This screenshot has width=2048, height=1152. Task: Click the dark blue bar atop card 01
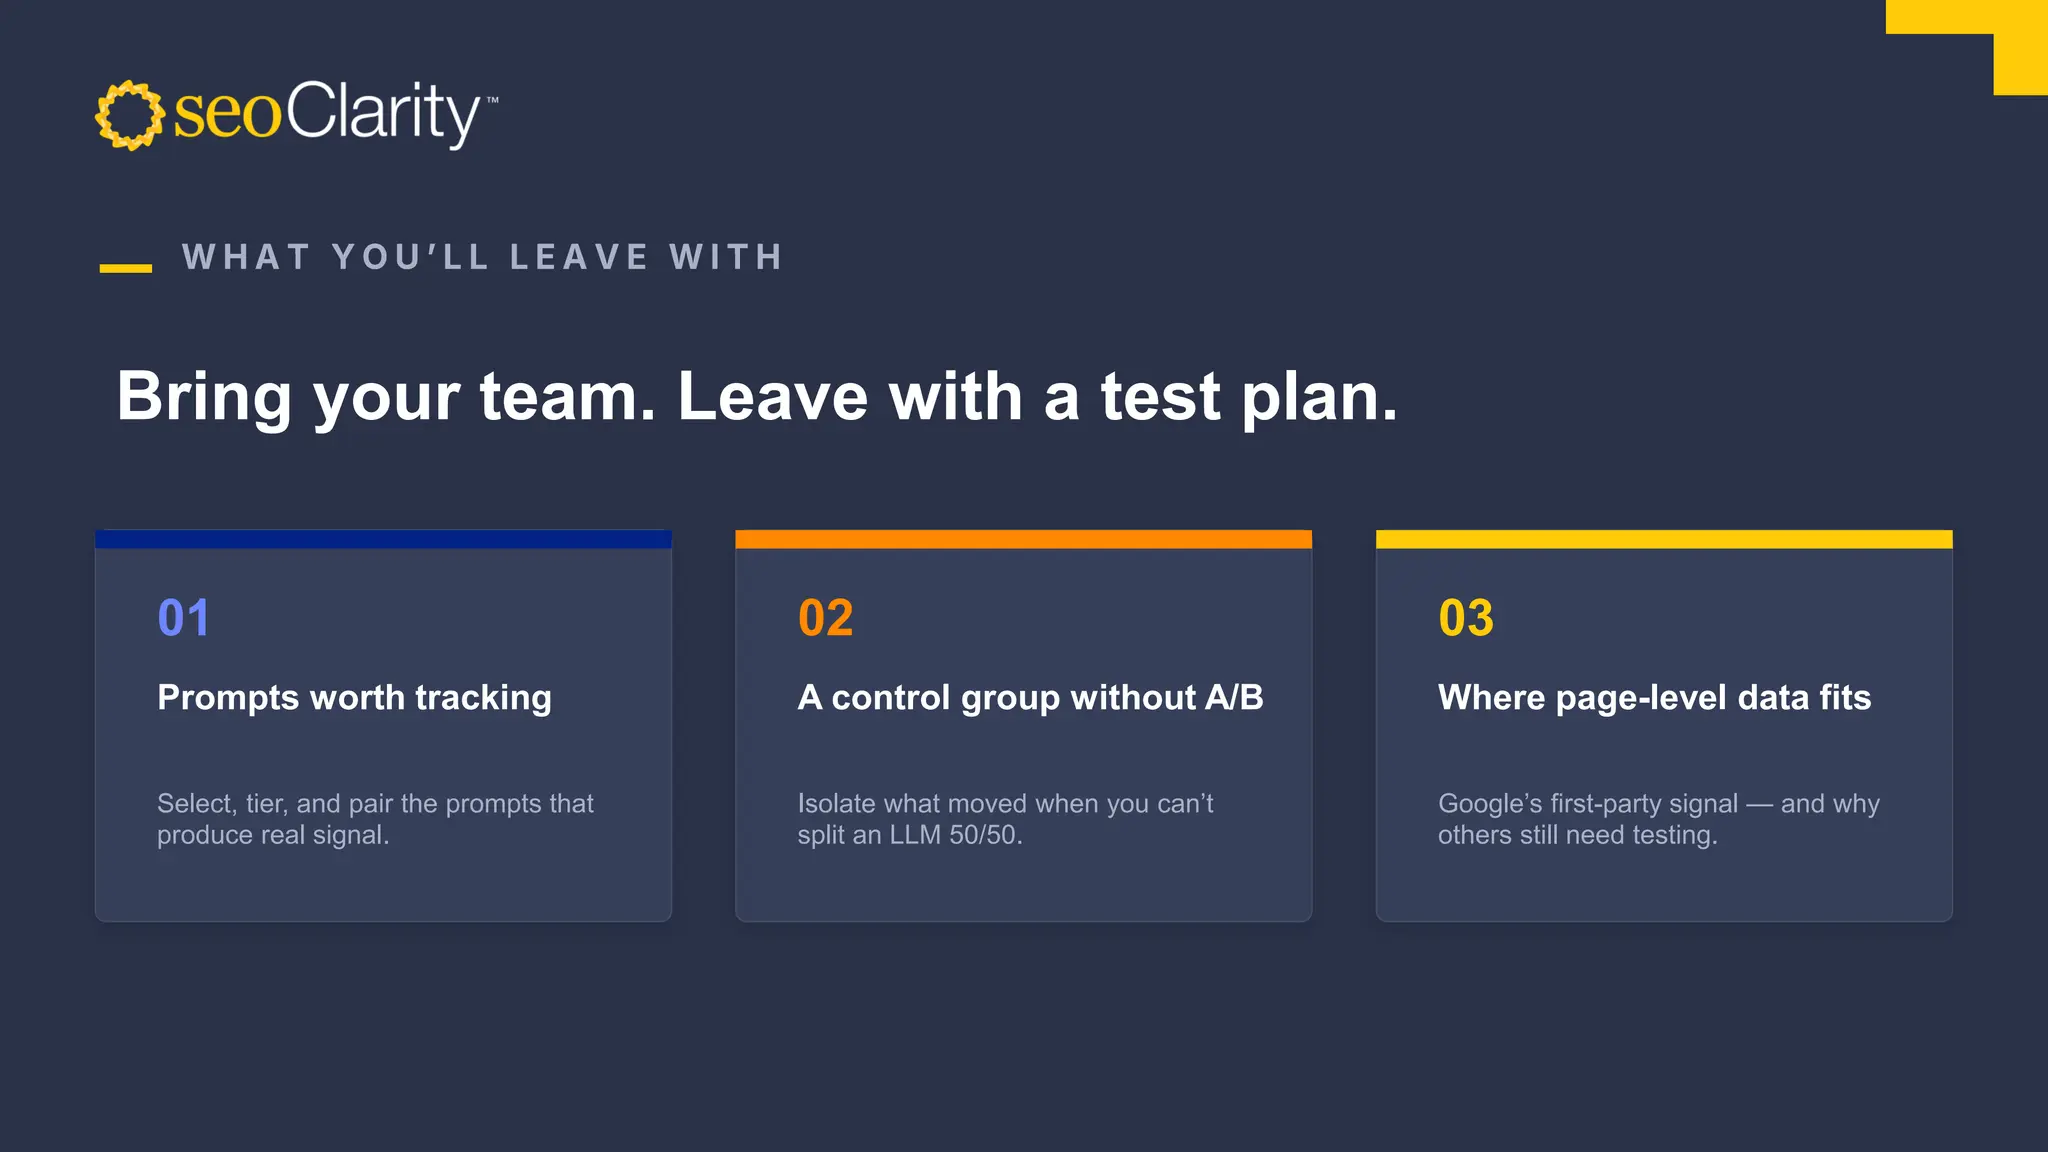[x=383, y=539]
